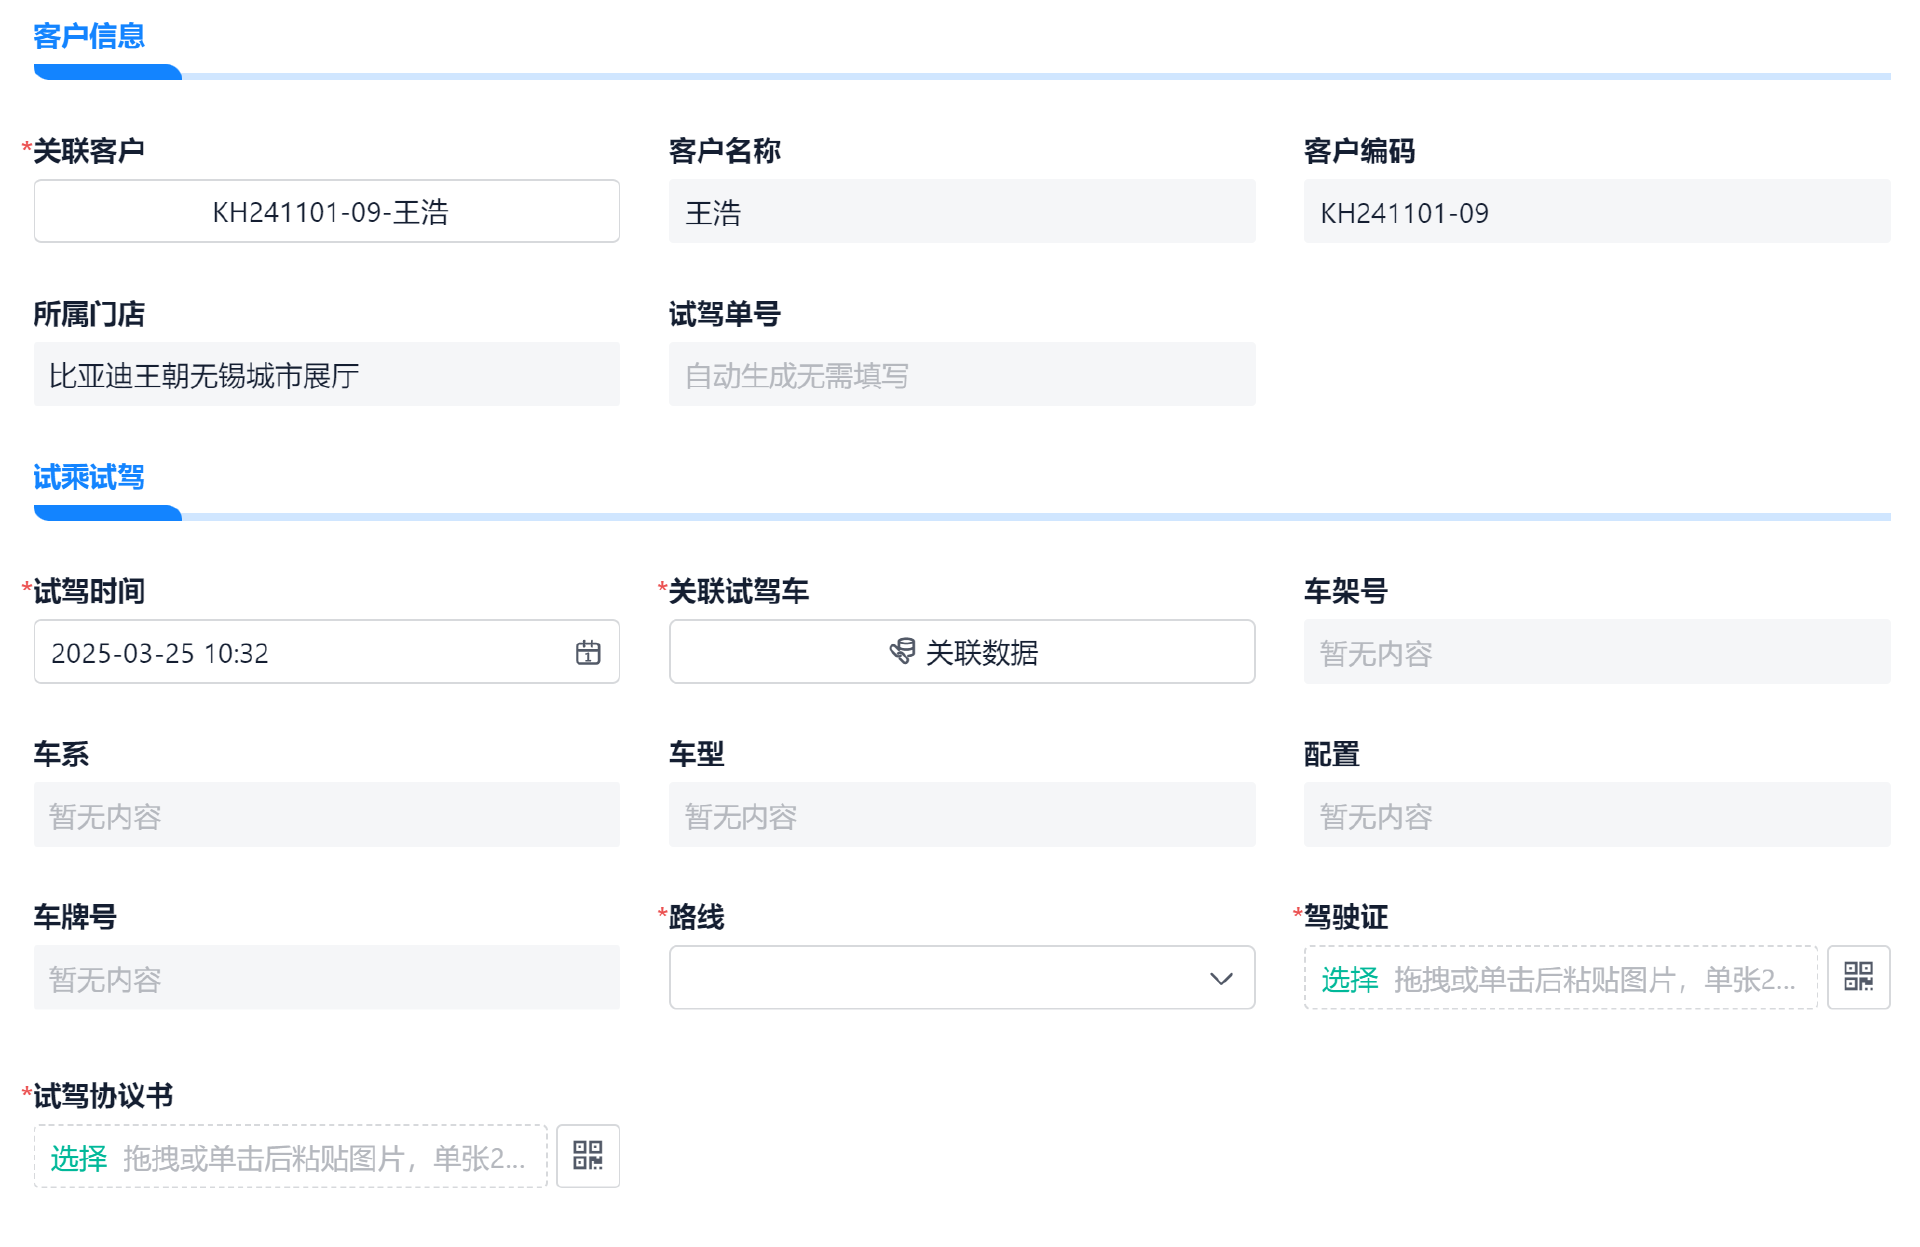Click 选择 link for 驾驶证 upload
This screenshot has height=1247, width=1920.
pyautogui.click(x=1349, y=979)
